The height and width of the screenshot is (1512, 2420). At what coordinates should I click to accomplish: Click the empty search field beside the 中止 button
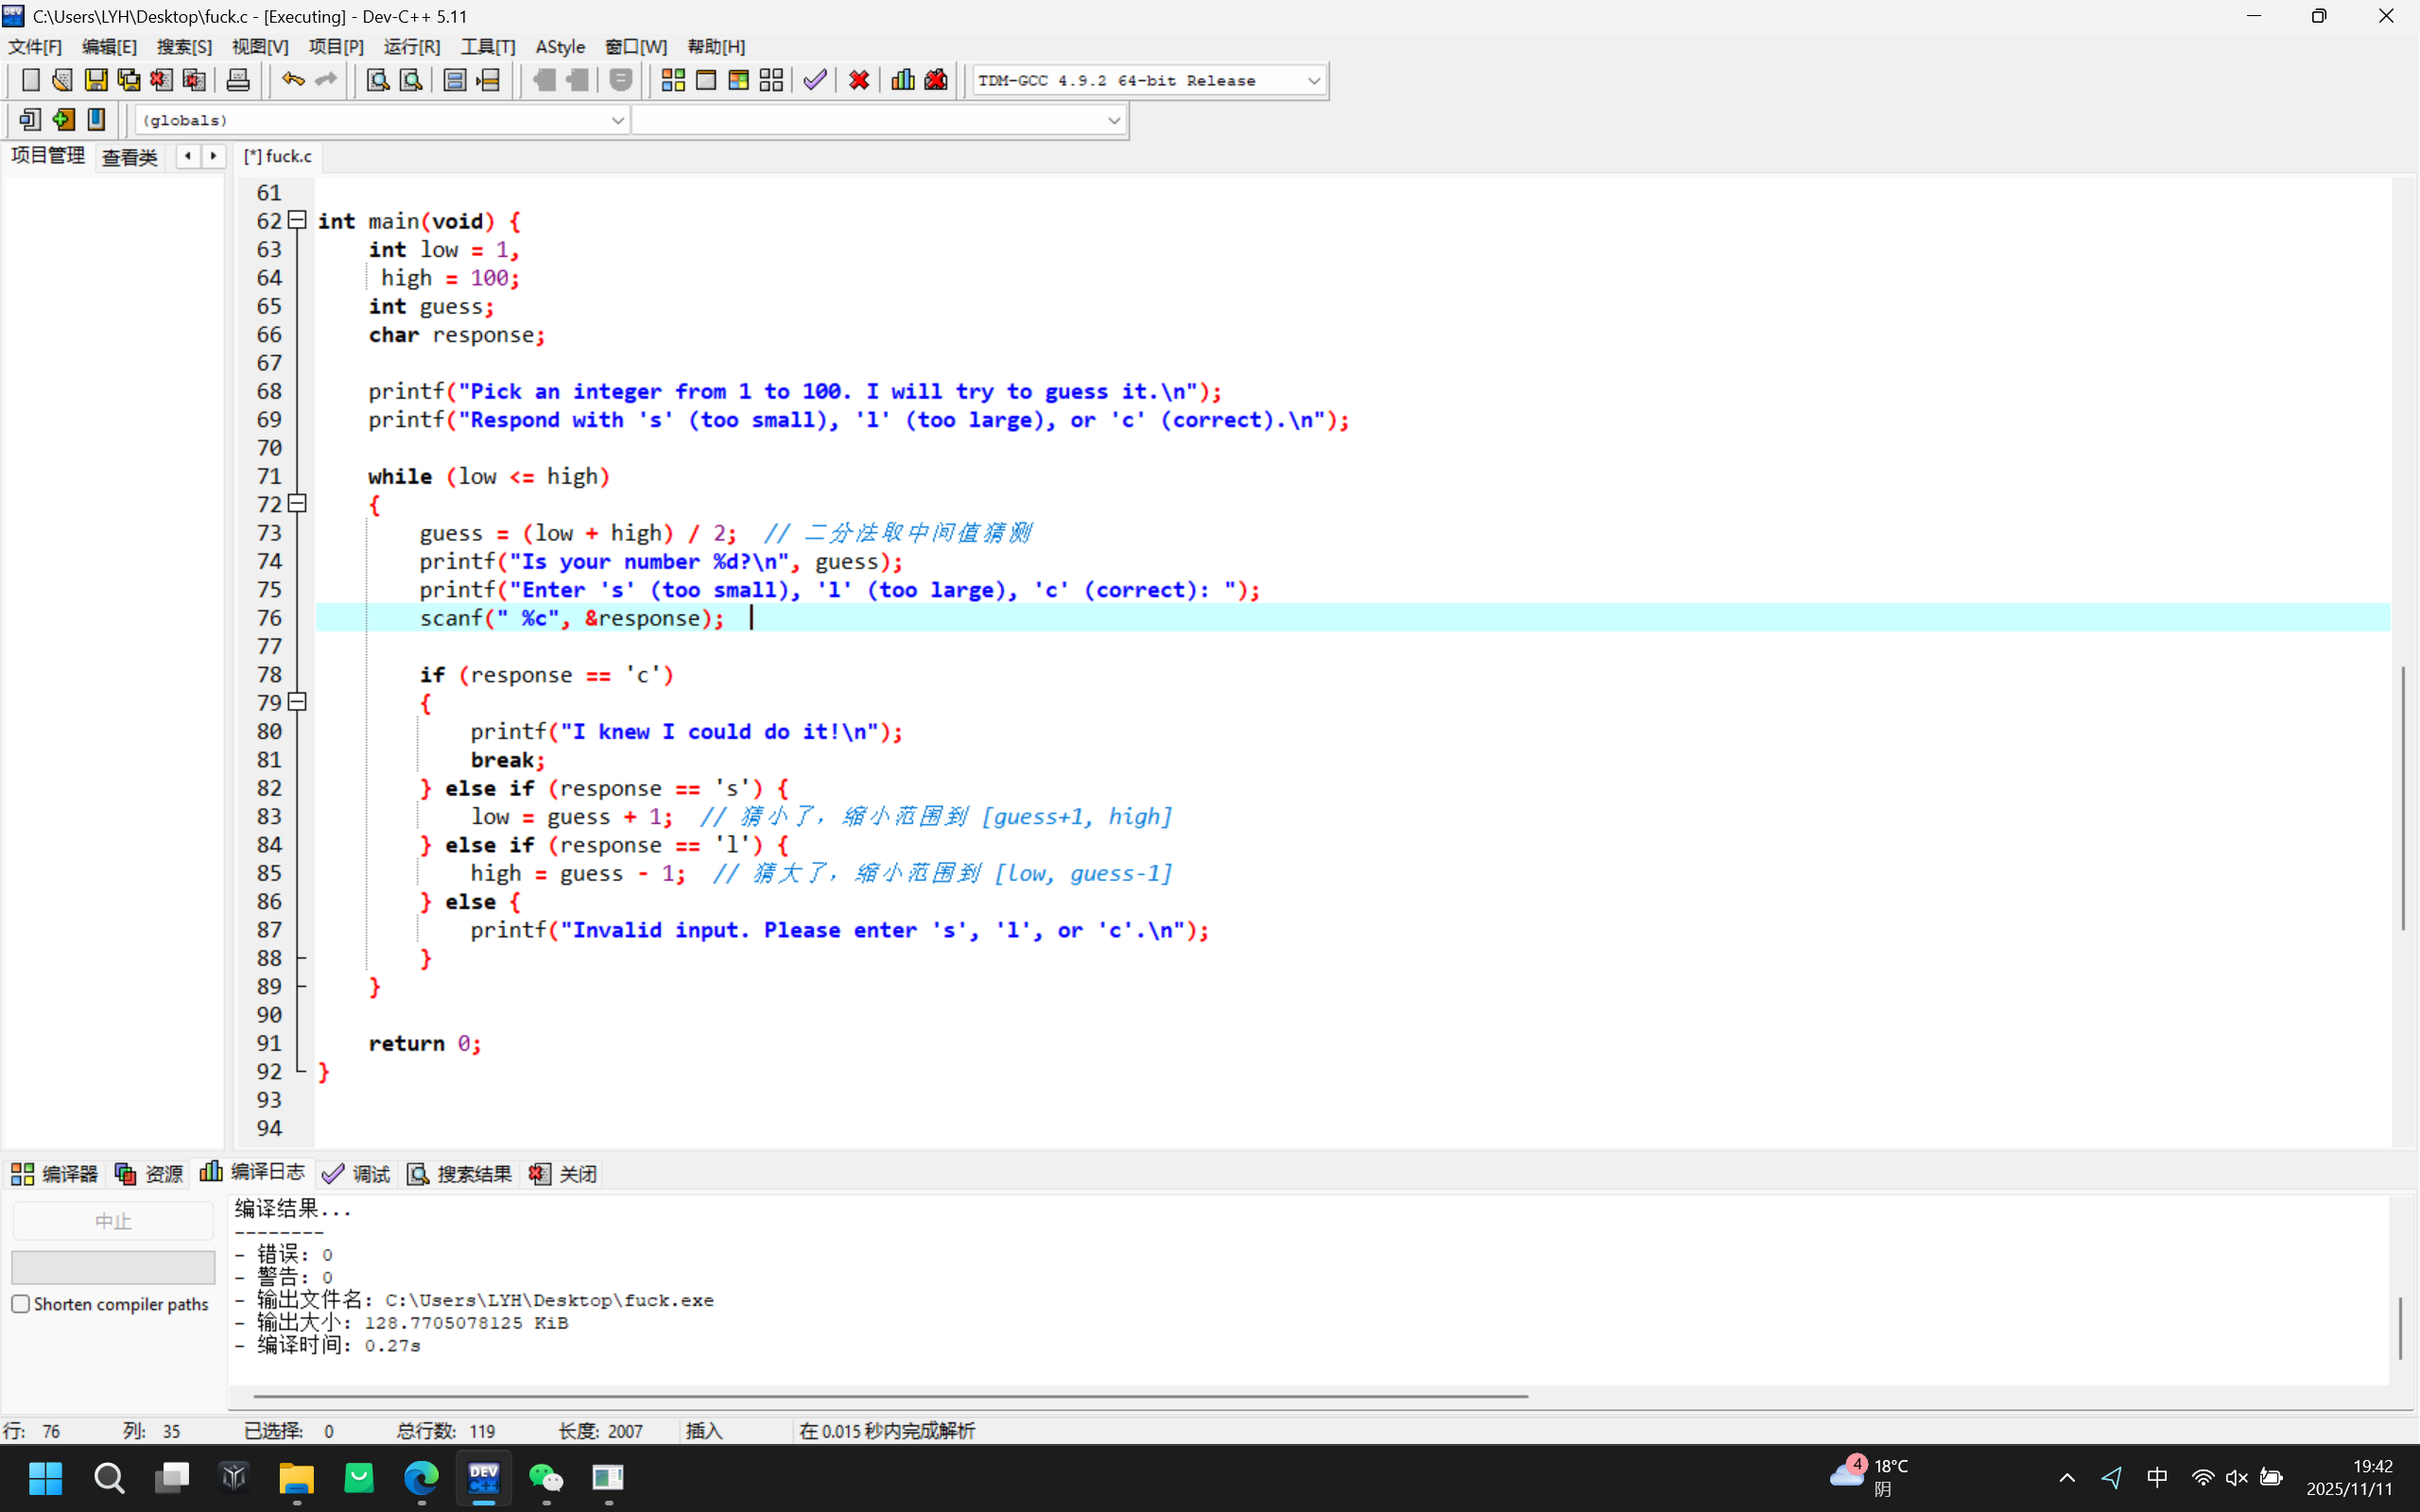(112, 1266)
